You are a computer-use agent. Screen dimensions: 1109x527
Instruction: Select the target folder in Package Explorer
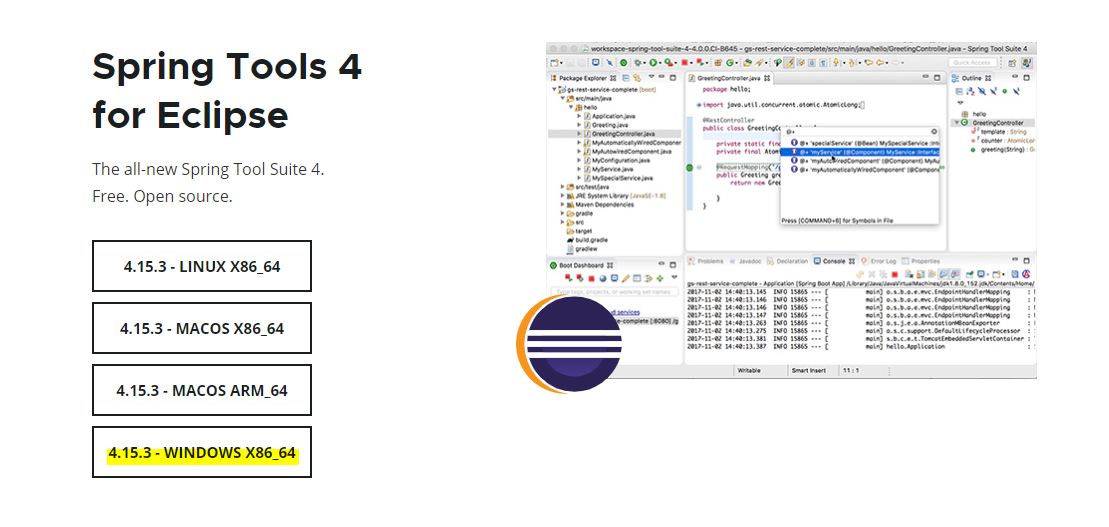579,231
